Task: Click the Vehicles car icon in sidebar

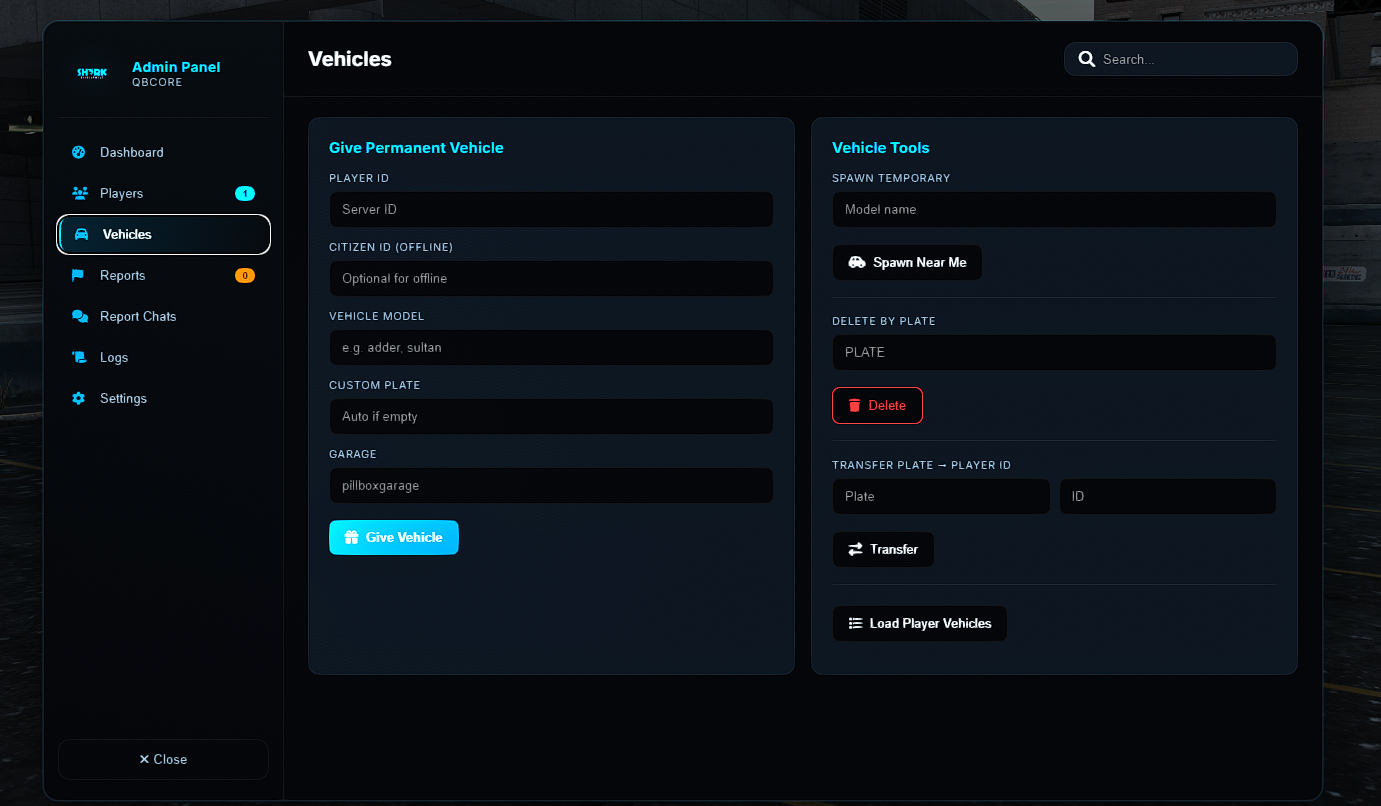Action: 82,234
